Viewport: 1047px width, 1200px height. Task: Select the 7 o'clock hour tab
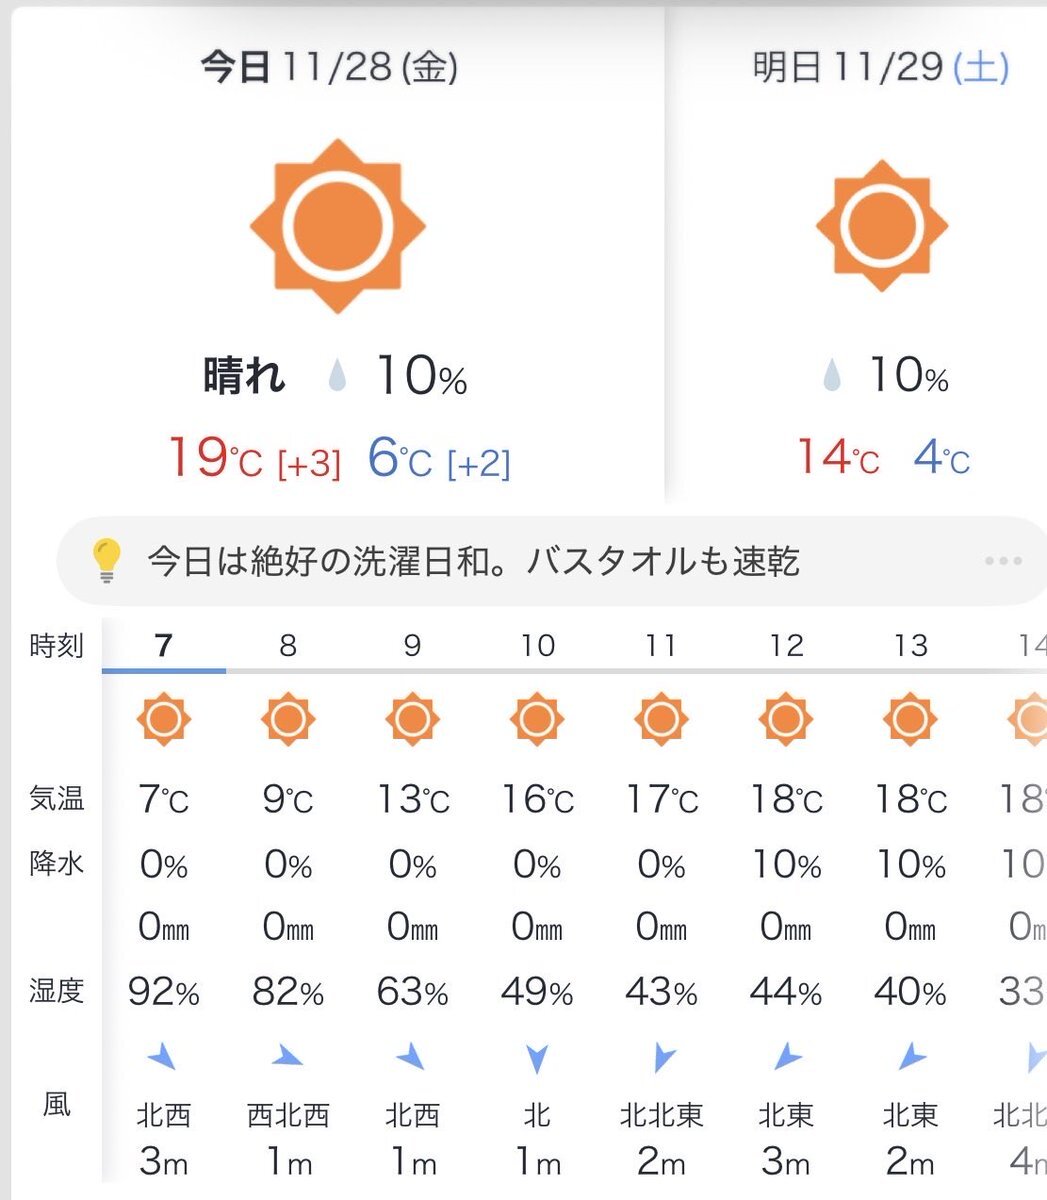point(164,646)
